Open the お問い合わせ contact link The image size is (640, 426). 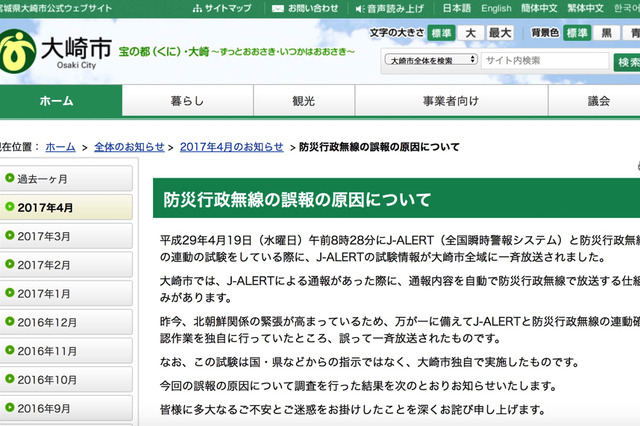click(x=313, y=8)
